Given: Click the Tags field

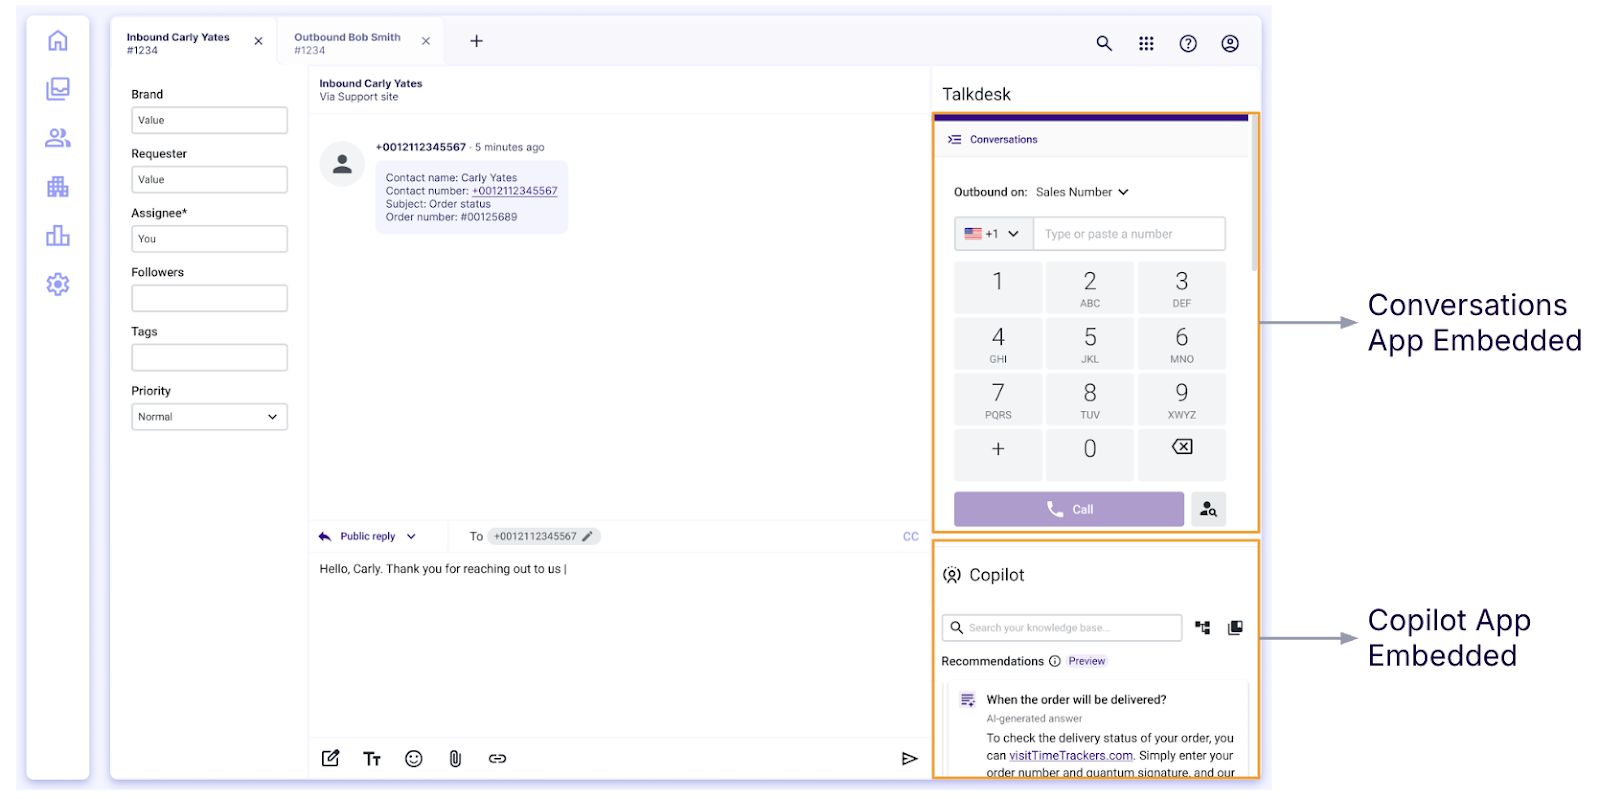Looking at the screenshot, I should (x=209, y=357).
